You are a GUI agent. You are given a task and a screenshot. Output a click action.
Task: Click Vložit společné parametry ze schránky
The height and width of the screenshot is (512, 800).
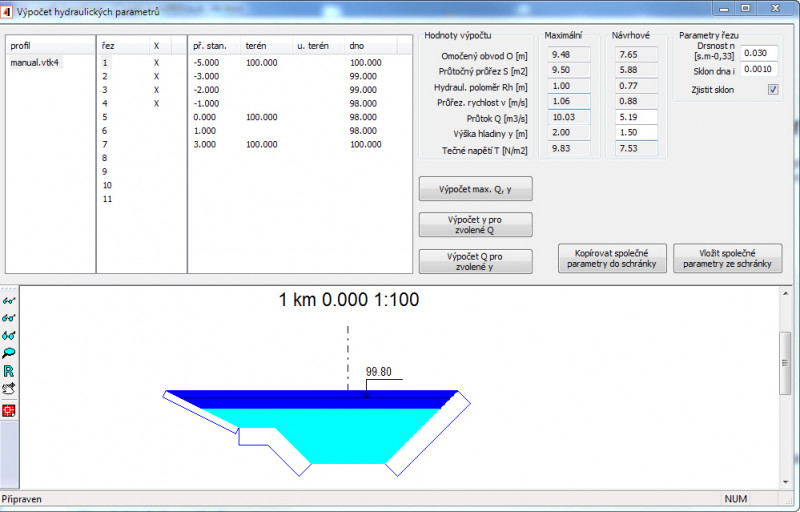coord(728,259)
